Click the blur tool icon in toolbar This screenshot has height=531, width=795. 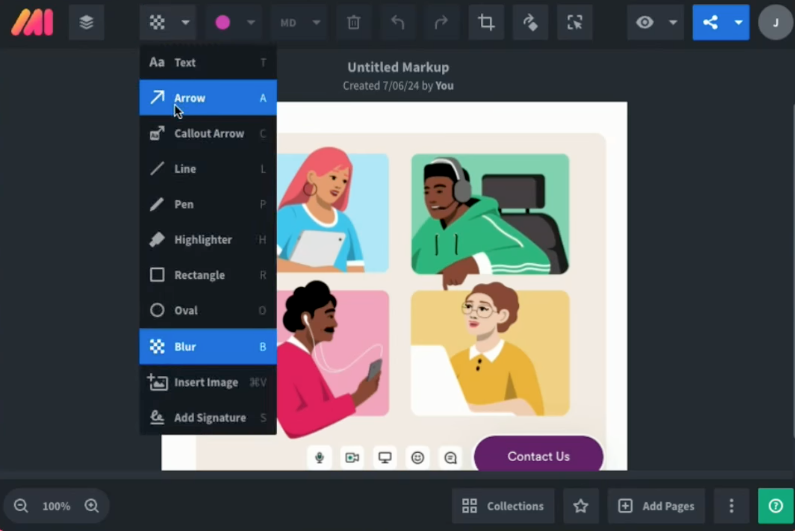157,22
